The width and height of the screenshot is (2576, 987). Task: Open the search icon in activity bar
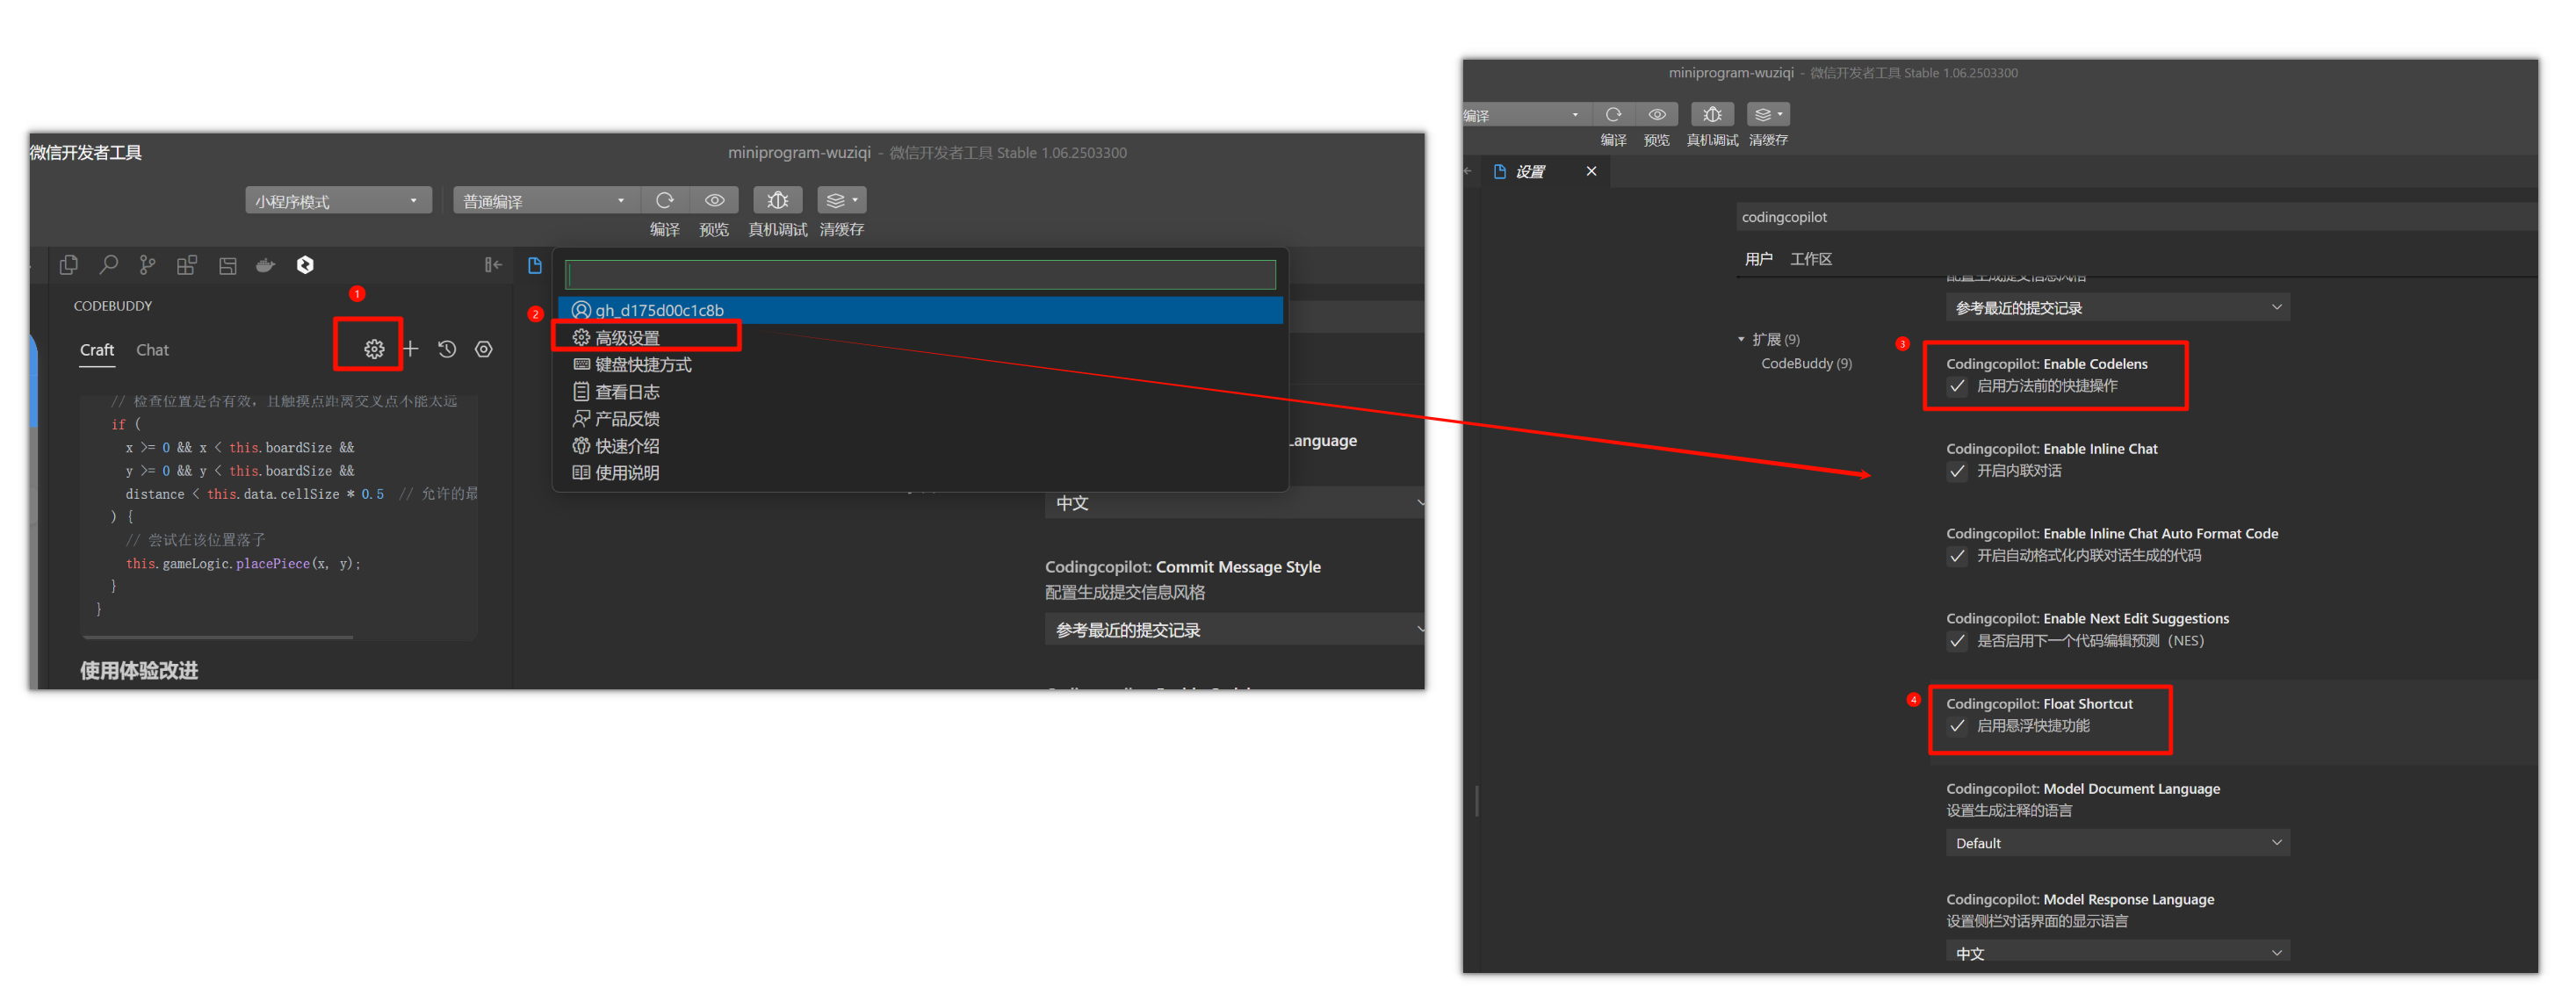coord(108,265)
